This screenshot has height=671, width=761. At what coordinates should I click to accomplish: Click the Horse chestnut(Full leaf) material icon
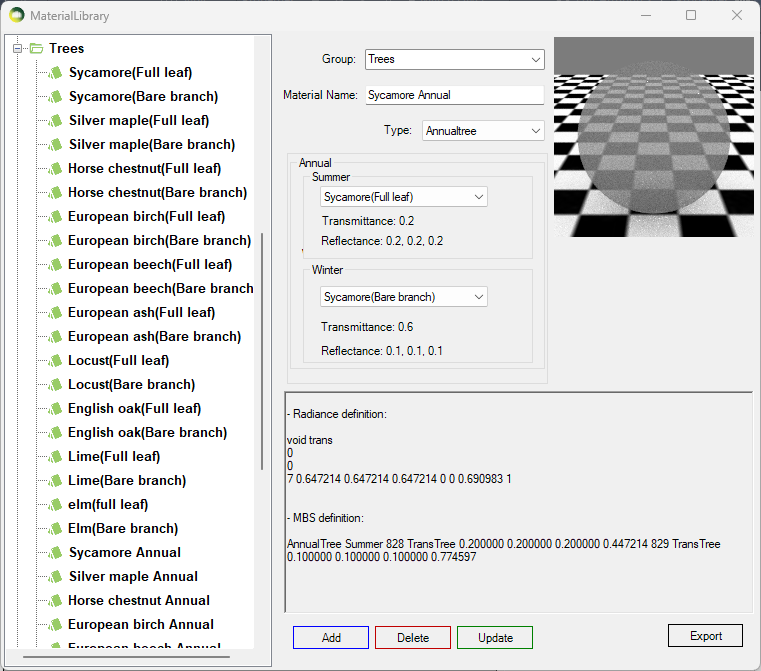[56, 168]
